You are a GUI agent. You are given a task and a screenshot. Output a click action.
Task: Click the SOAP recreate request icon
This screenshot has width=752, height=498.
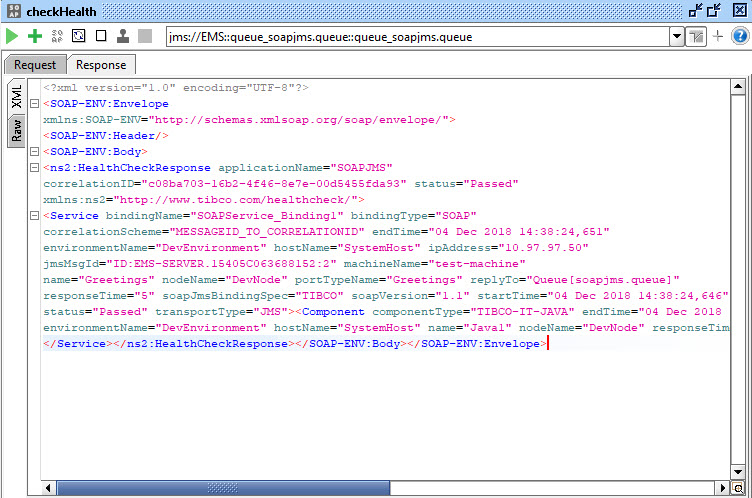57,36
